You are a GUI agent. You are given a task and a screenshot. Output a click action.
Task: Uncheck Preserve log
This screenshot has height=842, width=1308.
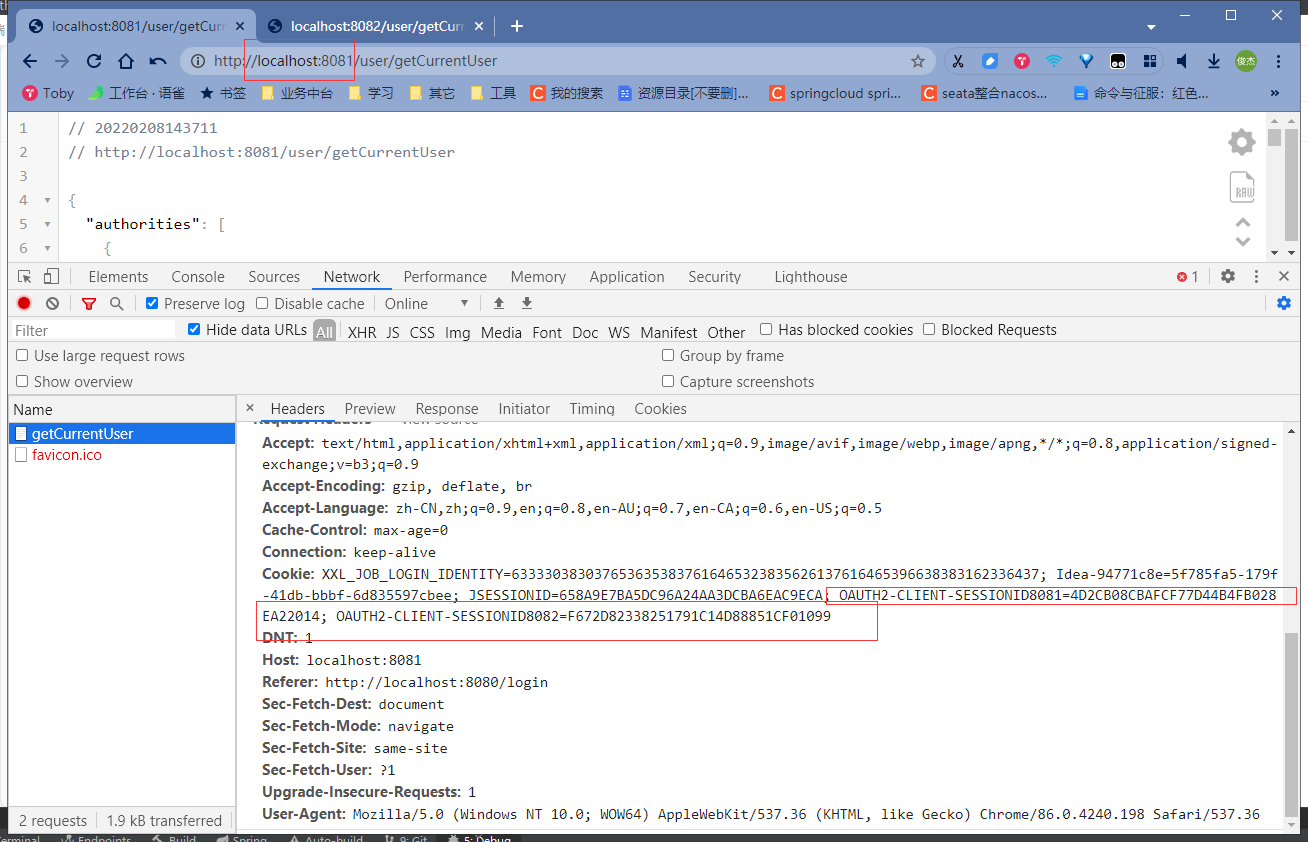coord(152,303)
